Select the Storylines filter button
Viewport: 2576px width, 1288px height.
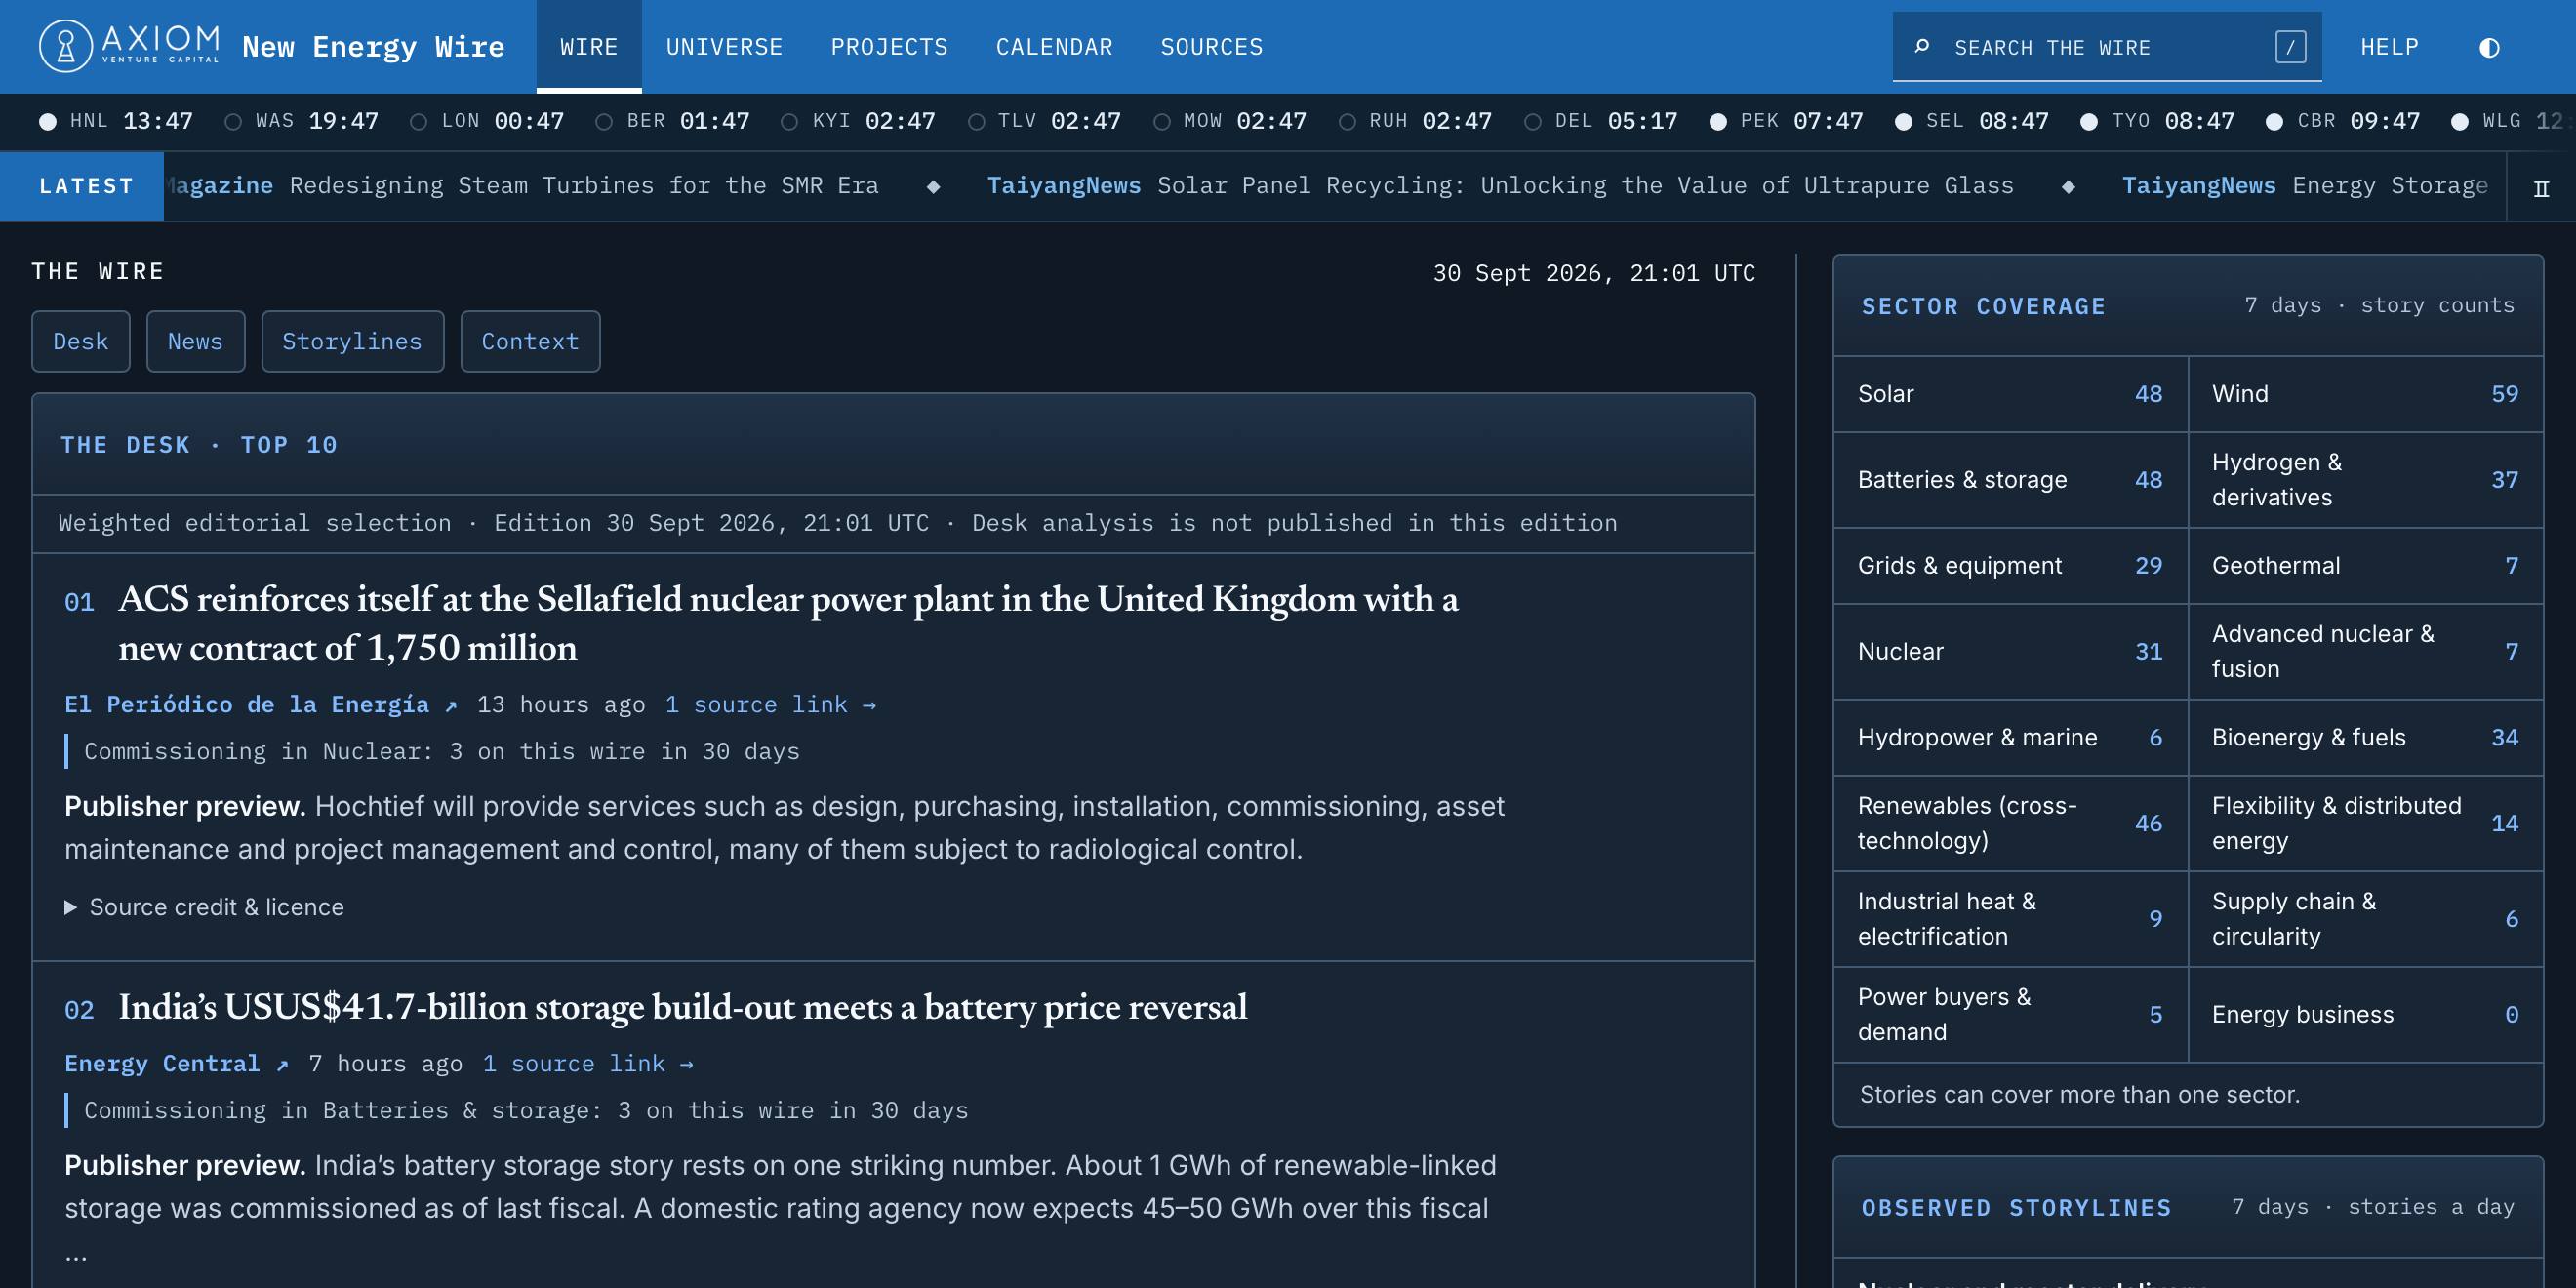[352, 341]
